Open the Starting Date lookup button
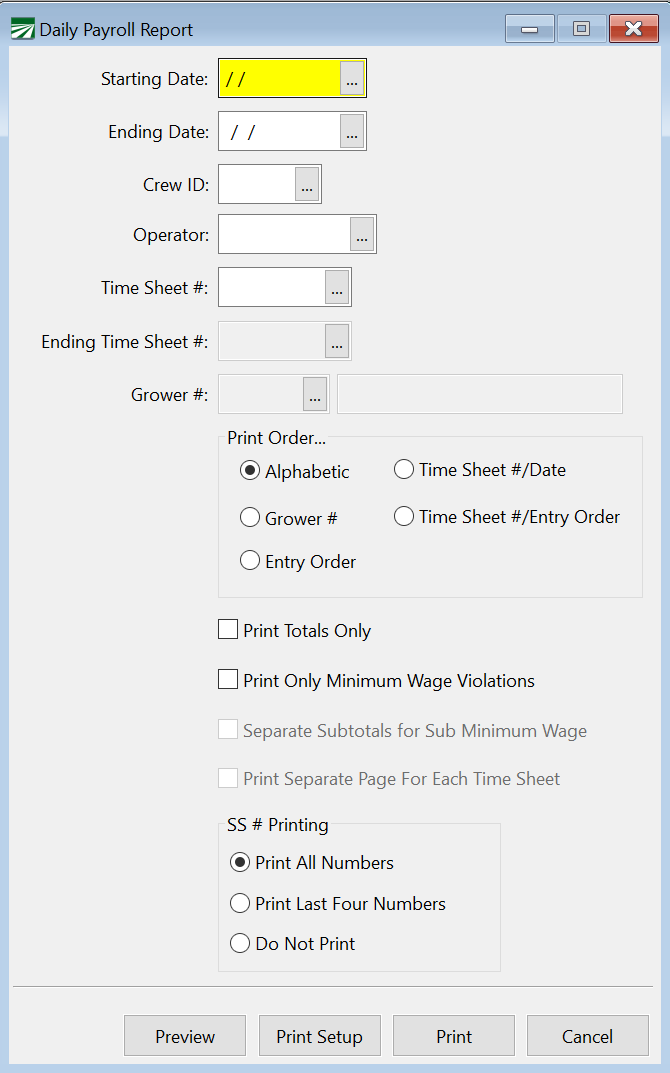This screenshot has height=1073, width=670. 352,81
